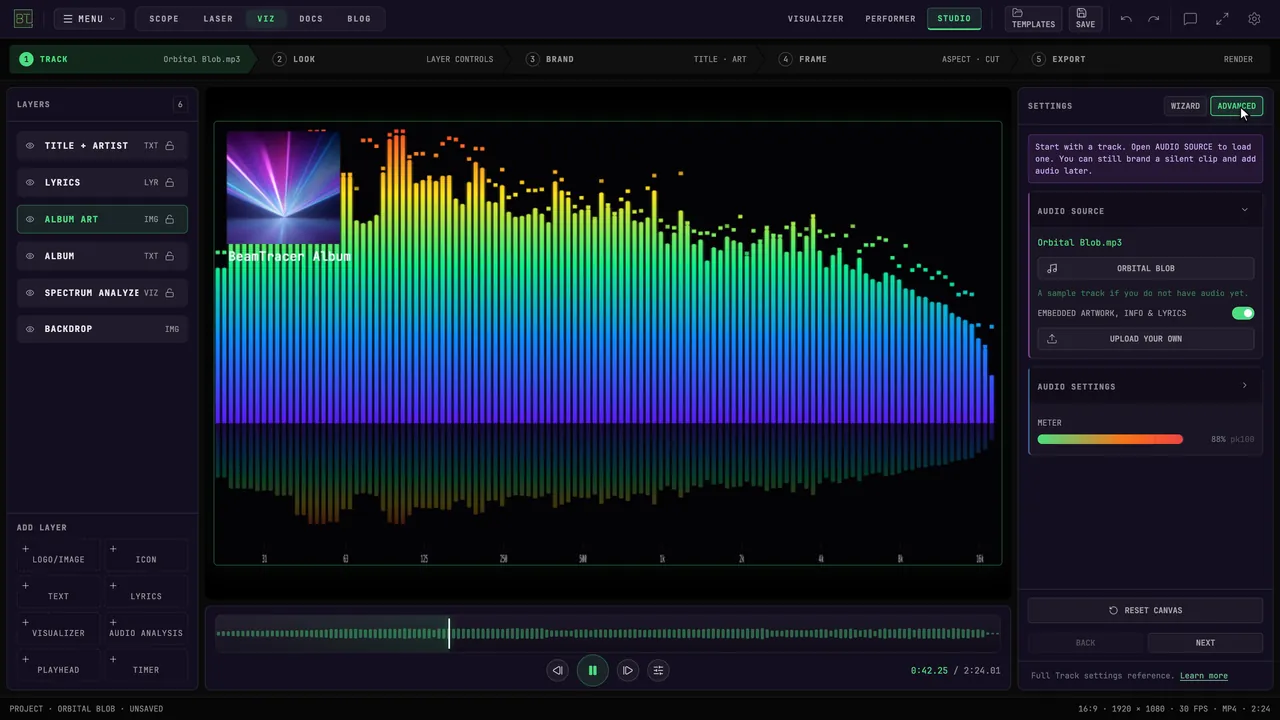Open the settings gear icon
The height and width of the screenshot is (720, 1280).
1254,19
